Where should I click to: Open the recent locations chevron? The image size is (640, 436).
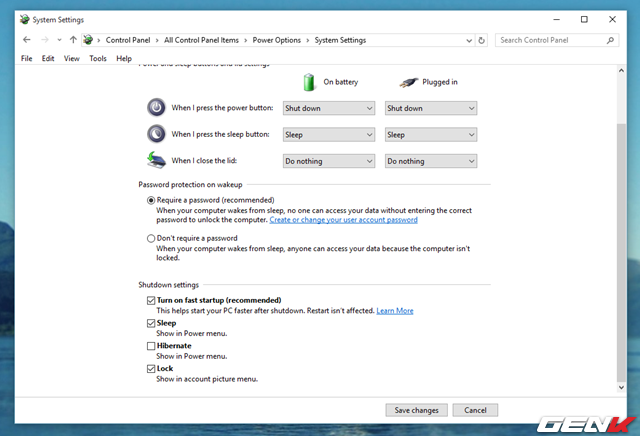[x=60, y=40]
